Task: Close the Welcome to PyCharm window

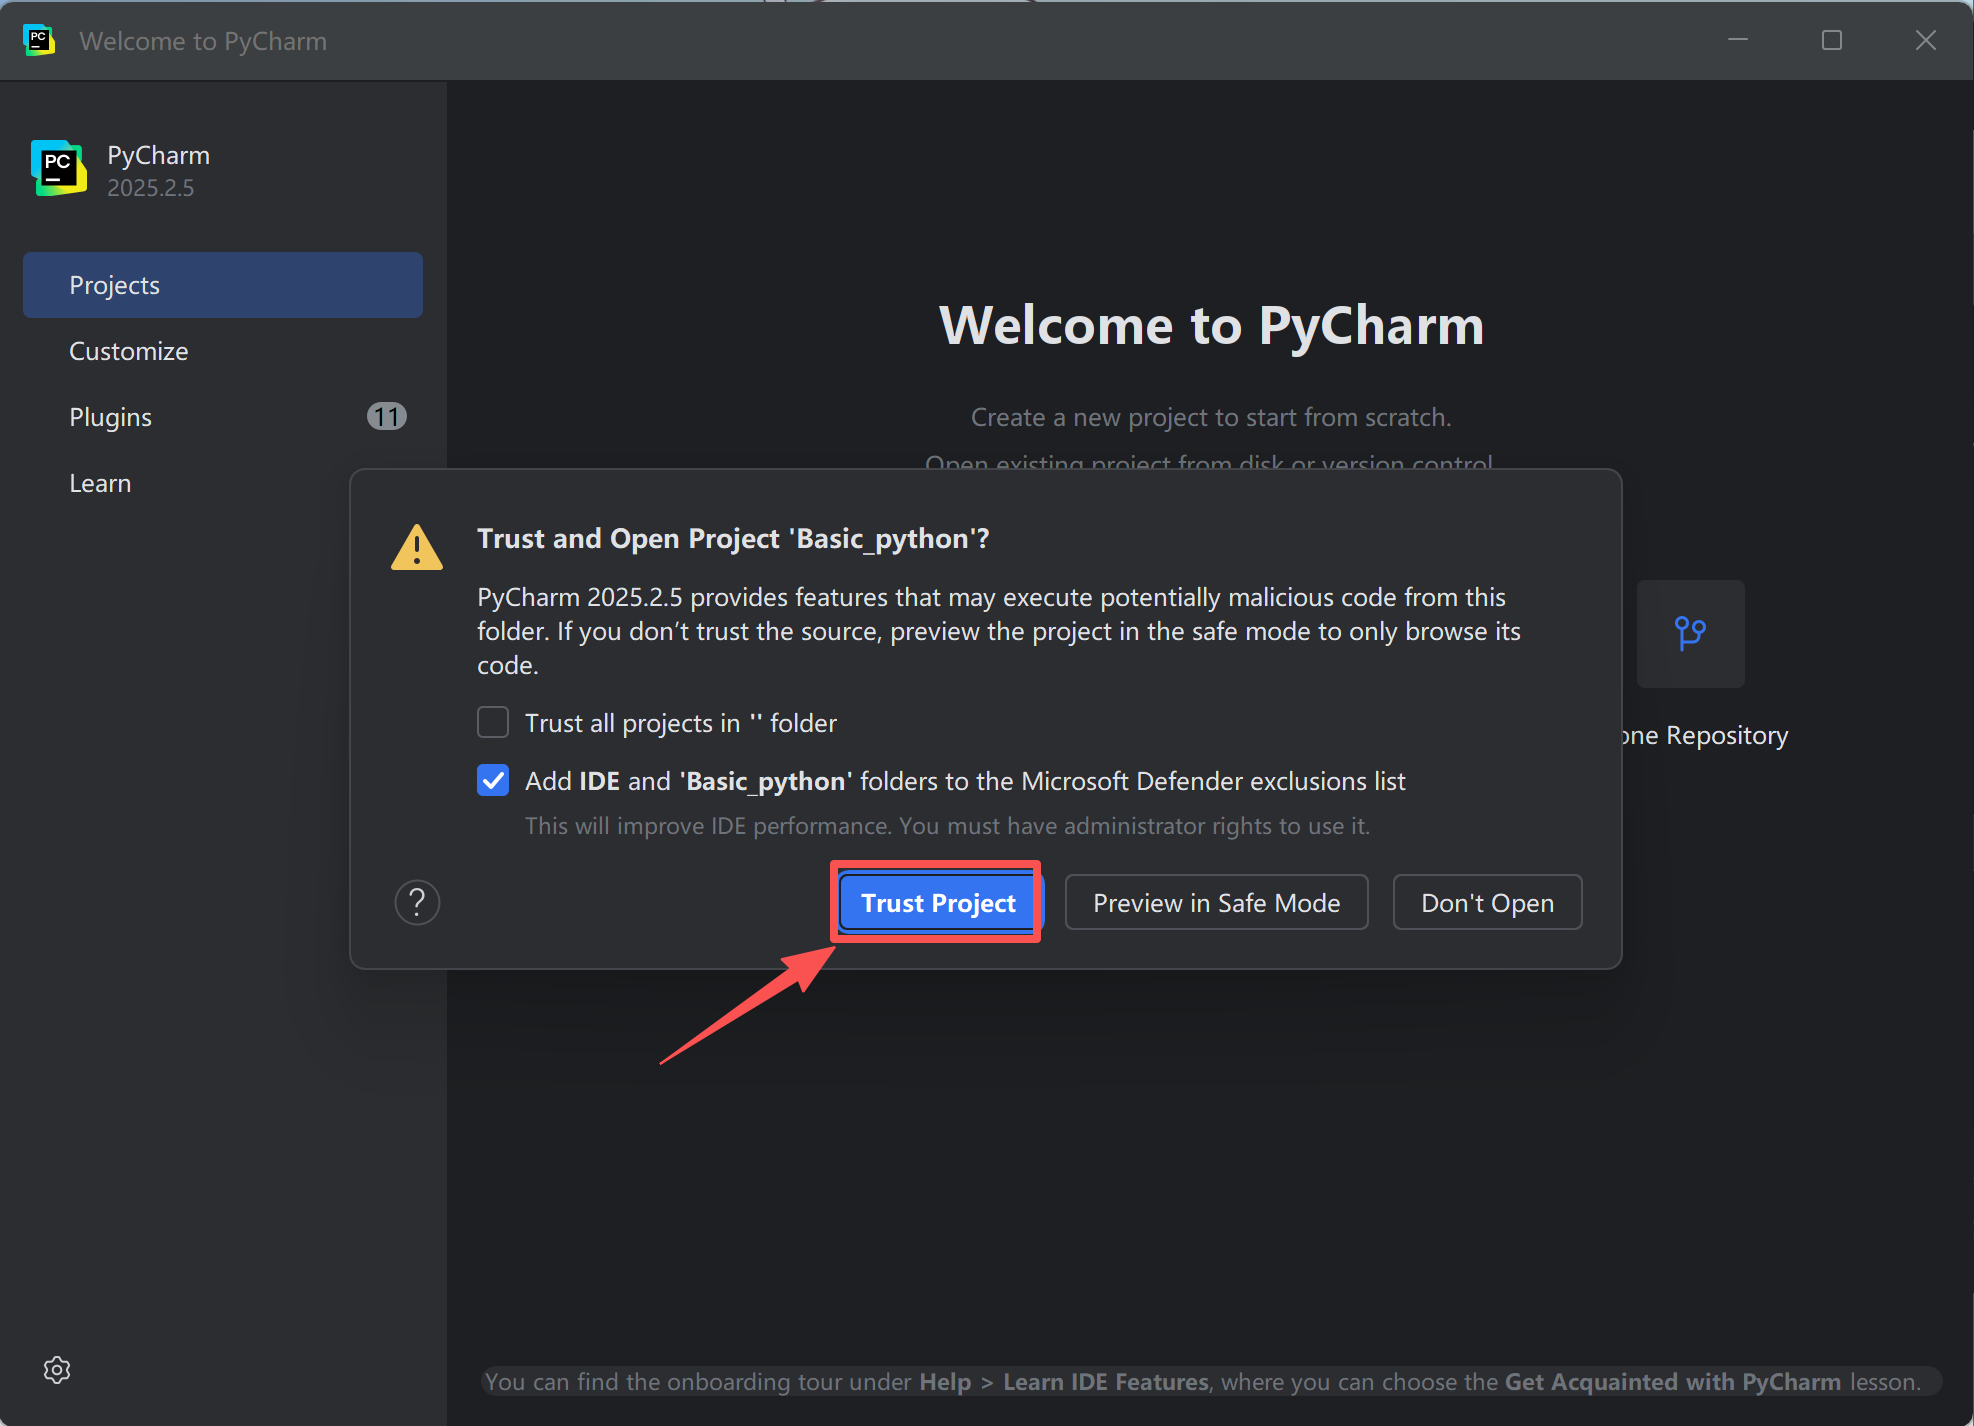Action: [1925, 40]
